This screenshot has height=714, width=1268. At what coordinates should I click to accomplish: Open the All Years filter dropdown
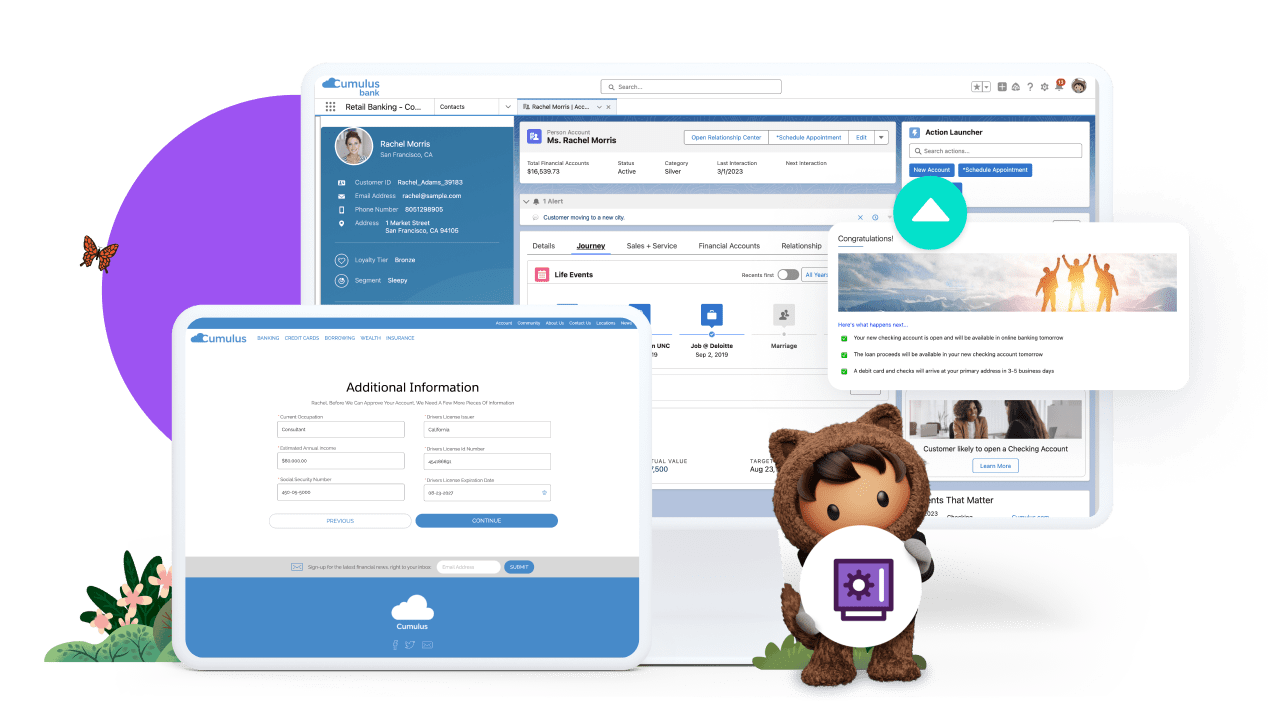tap(815, 274)
